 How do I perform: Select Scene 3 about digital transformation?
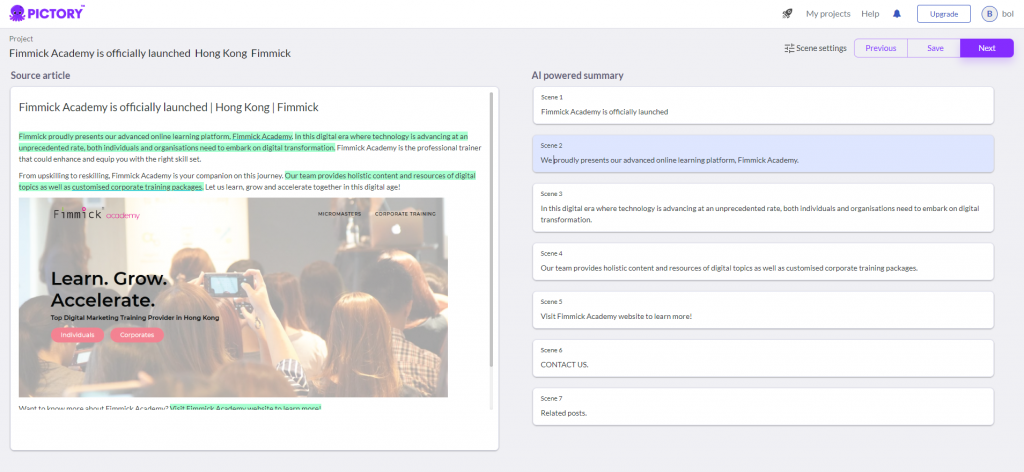[763, 208]
